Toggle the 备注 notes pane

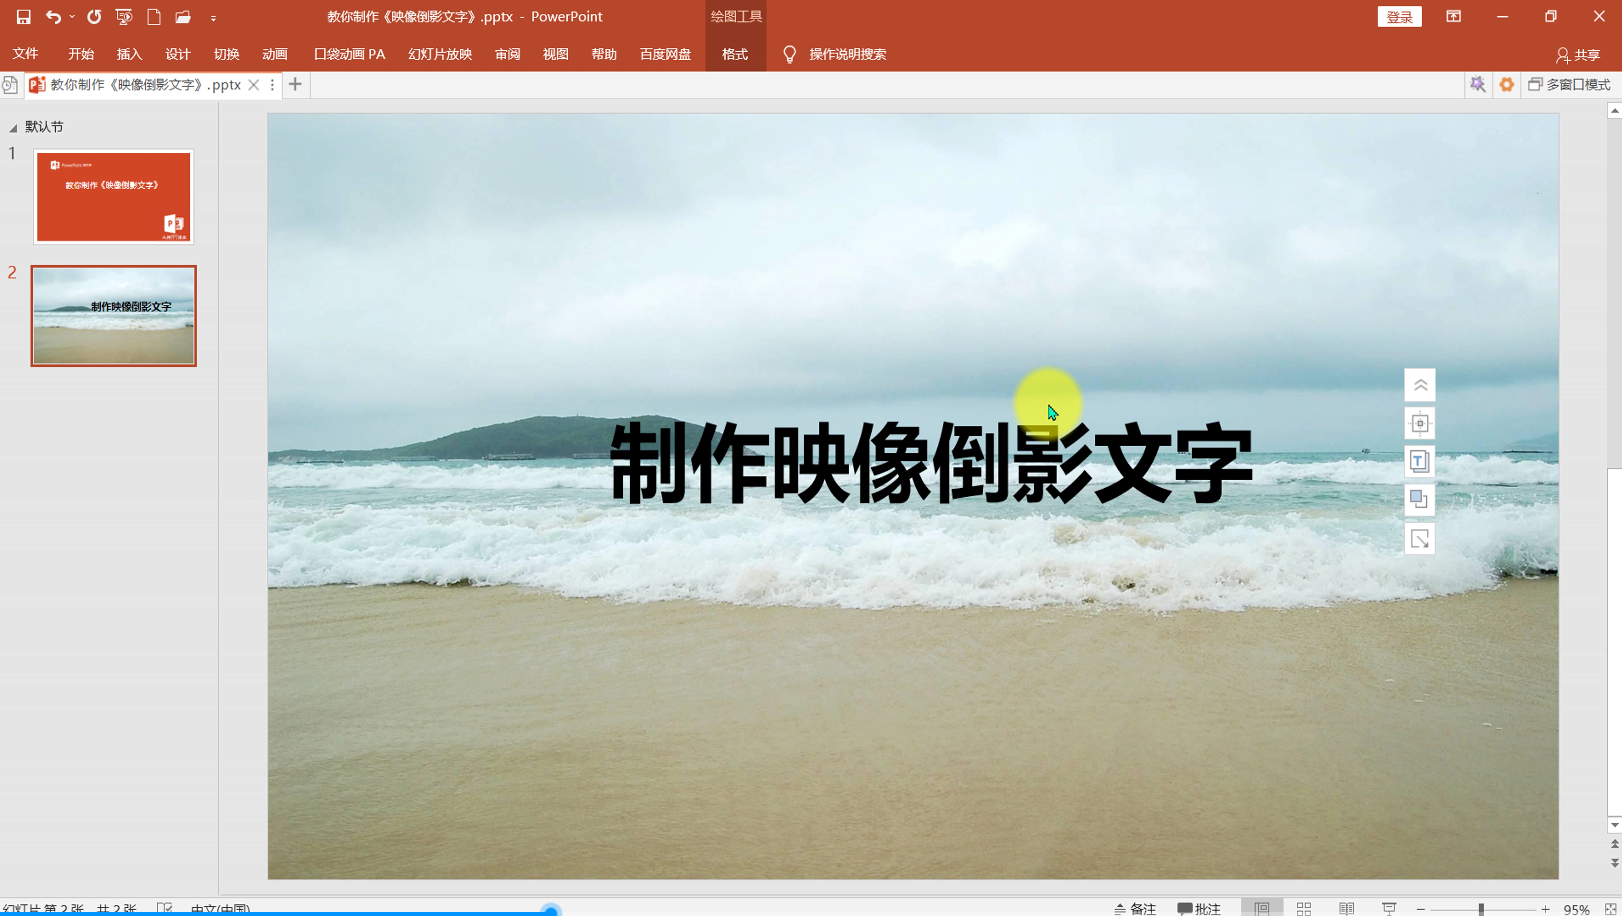(1135, 908)
